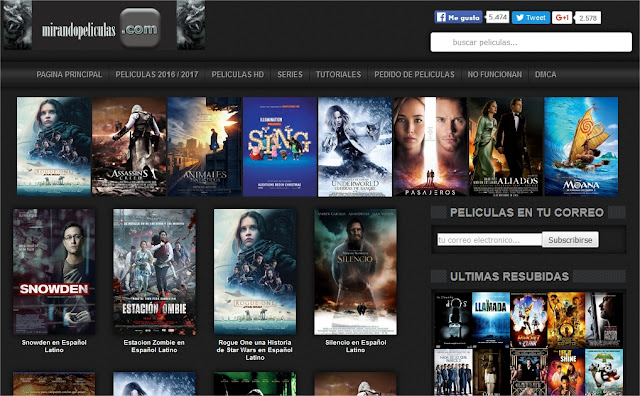
Task: Select Rogue One poster in top banner
Action: (54, 147)
